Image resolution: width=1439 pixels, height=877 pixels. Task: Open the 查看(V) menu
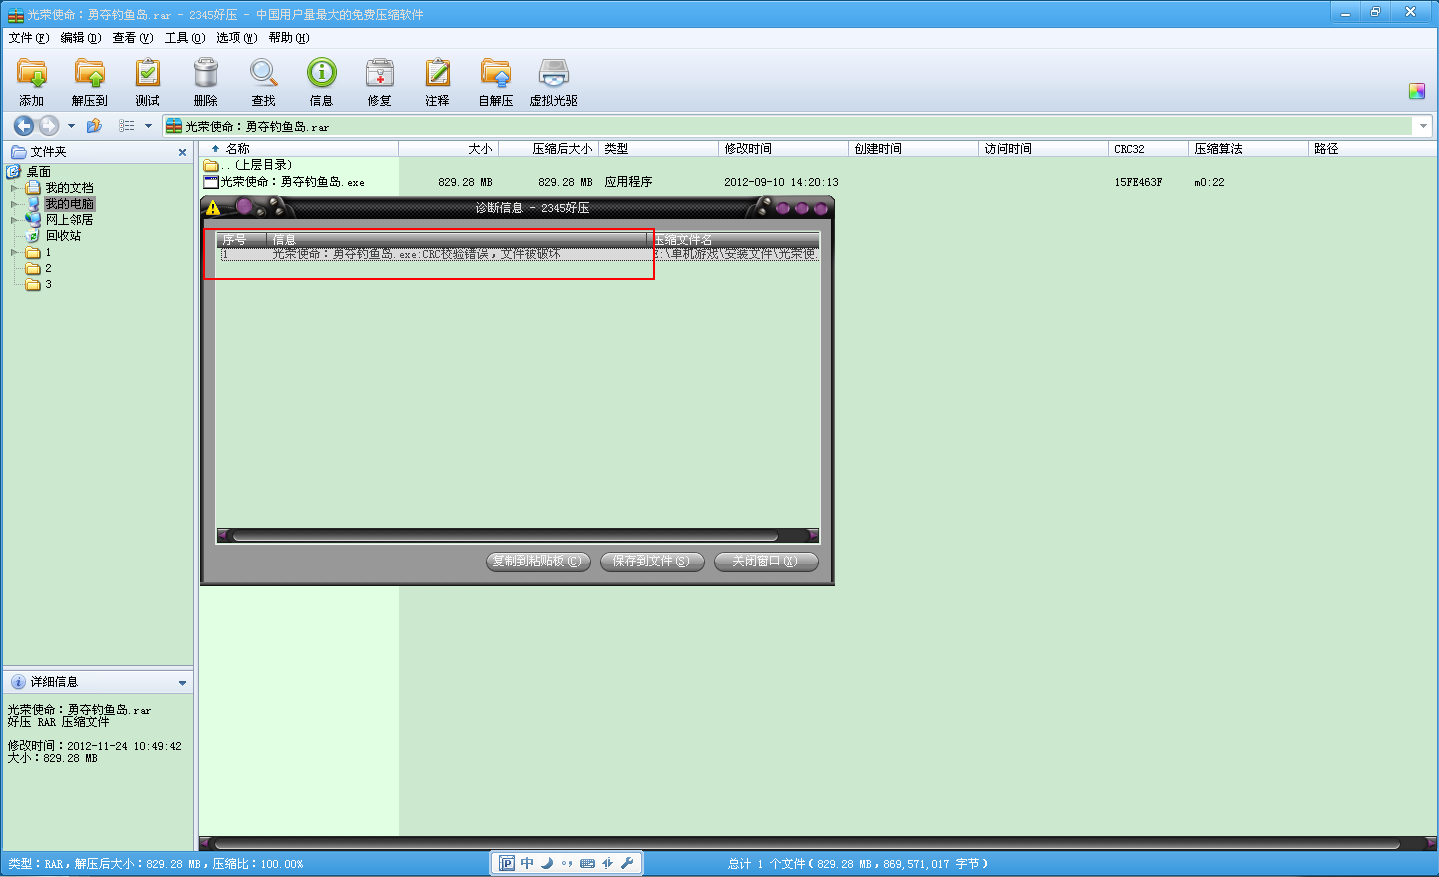[132, 38]
